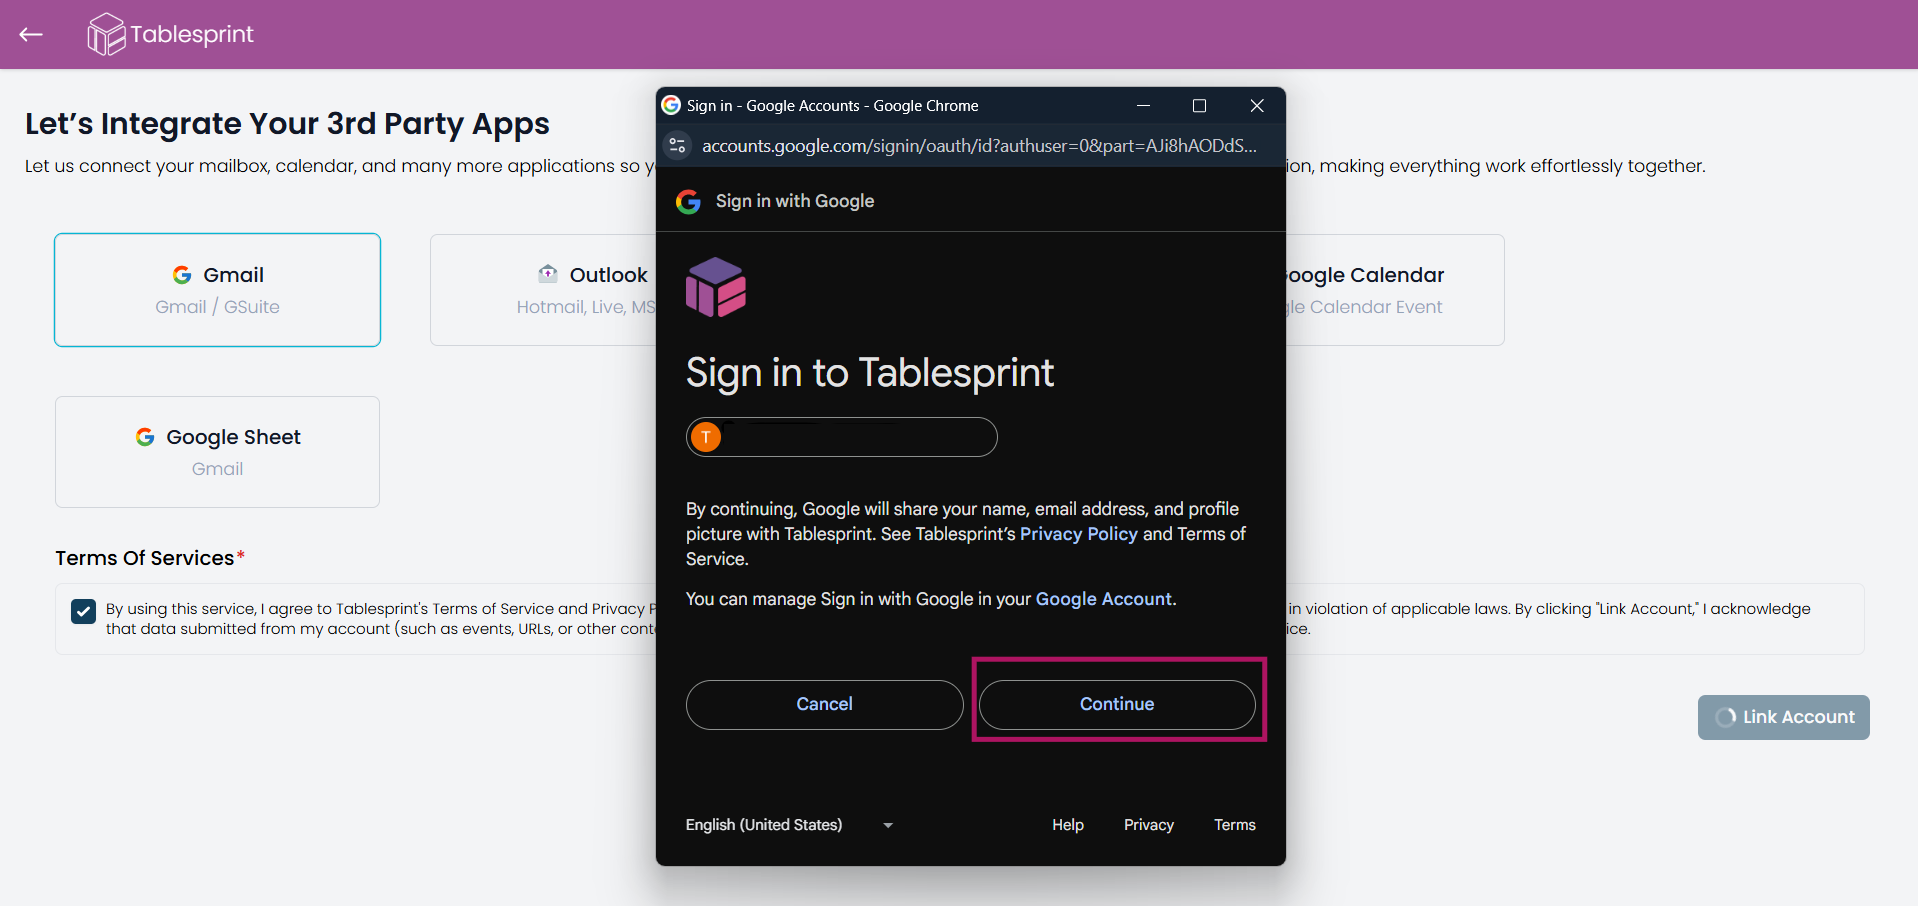
Task: Uncheck the Terms Of Services checkbox
Action: coord(84,611)
